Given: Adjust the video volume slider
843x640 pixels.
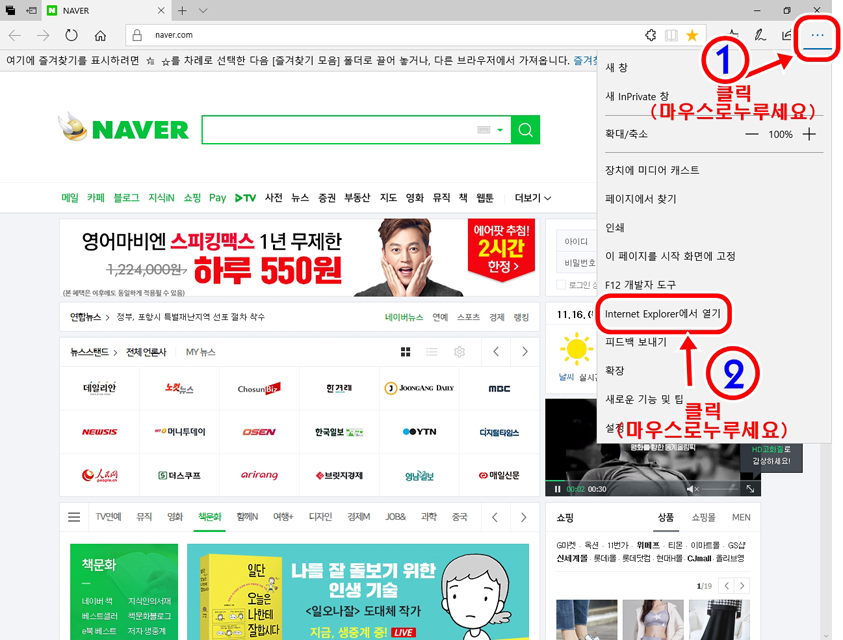Looking at the screenshot, I should [719, 489].
